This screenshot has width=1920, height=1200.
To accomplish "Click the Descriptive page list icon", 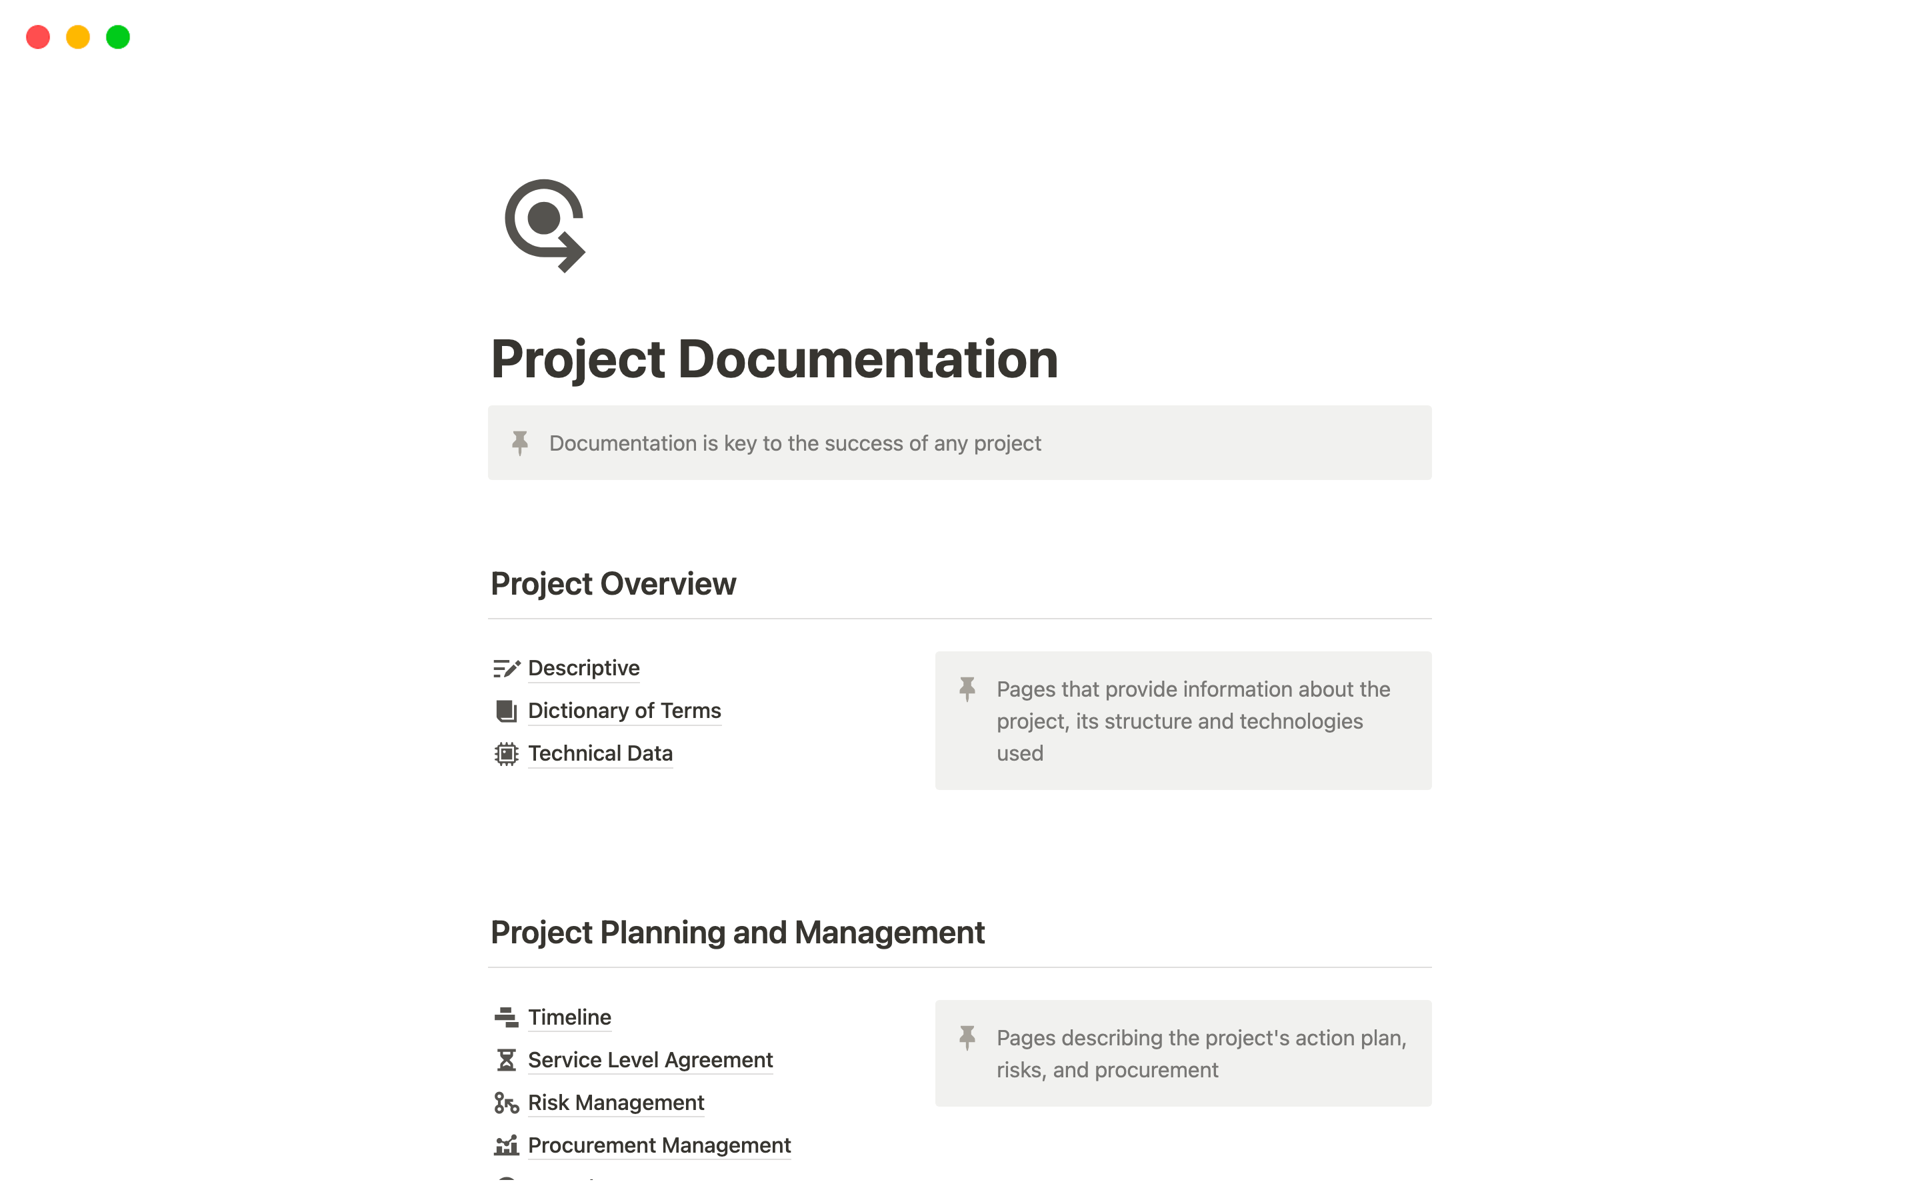I will click(x=506, y=666).
